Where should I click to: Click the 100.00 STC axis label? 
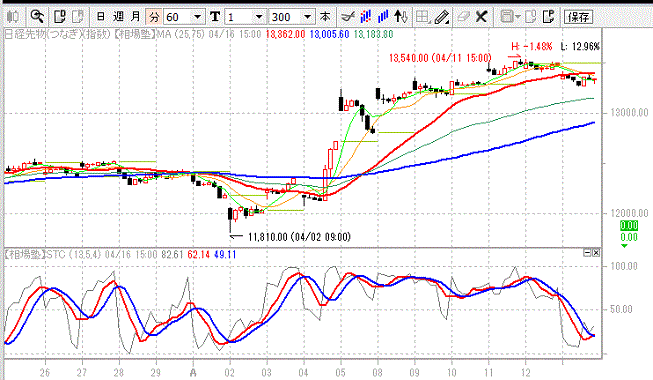click(624, 266)
